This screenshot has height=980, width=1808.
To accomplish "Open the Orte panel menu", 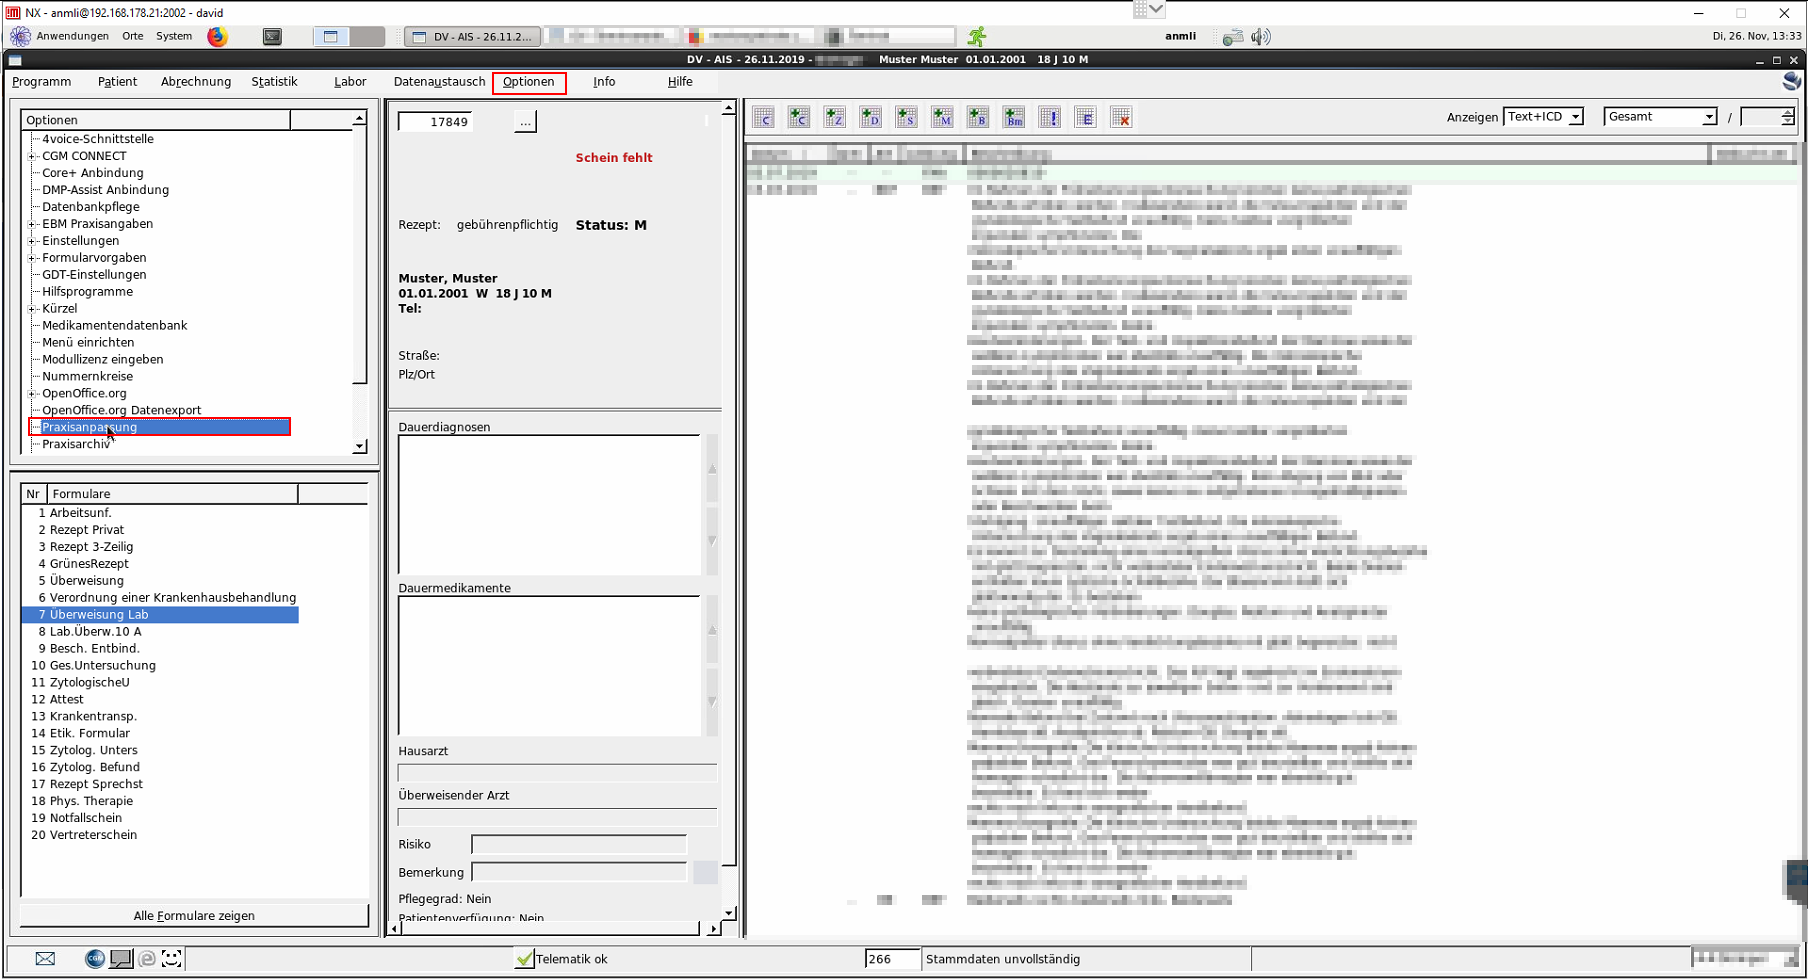I will click(133, 36).
